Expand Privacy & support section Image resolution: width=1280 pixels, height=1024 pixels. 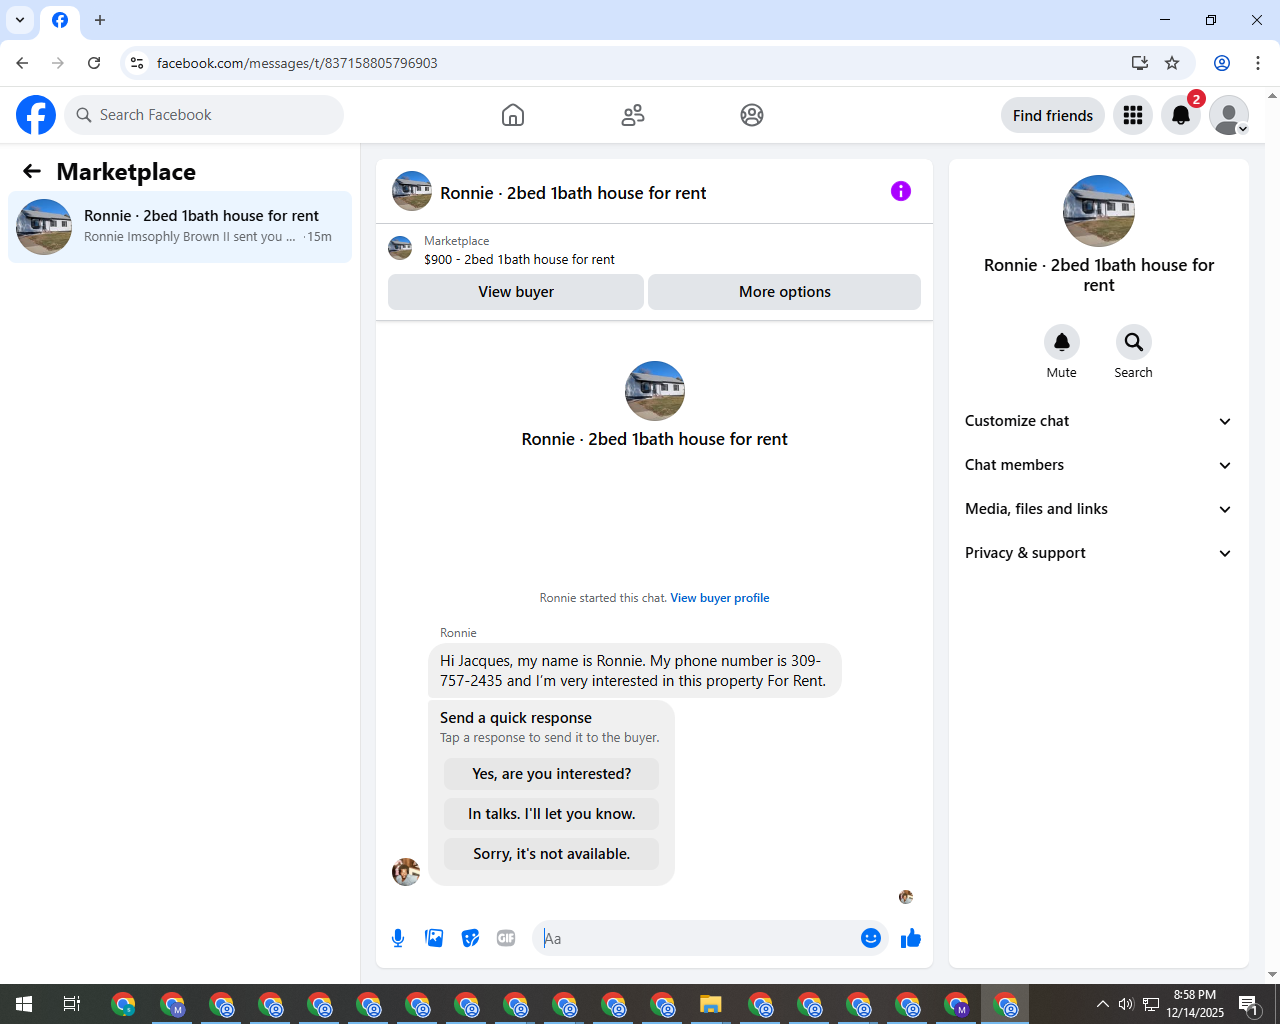[x=1098, y=553]
